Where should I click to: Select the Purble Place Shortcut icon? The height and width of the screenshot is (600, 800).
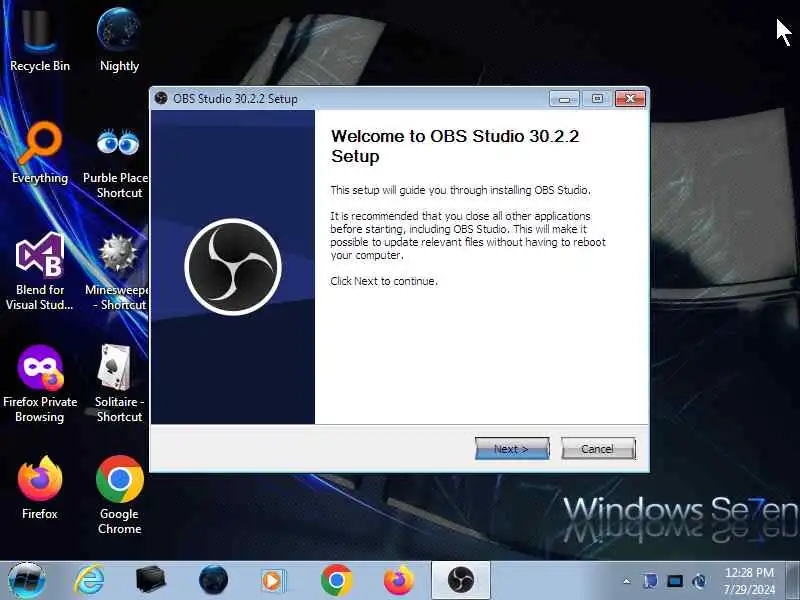119,162
